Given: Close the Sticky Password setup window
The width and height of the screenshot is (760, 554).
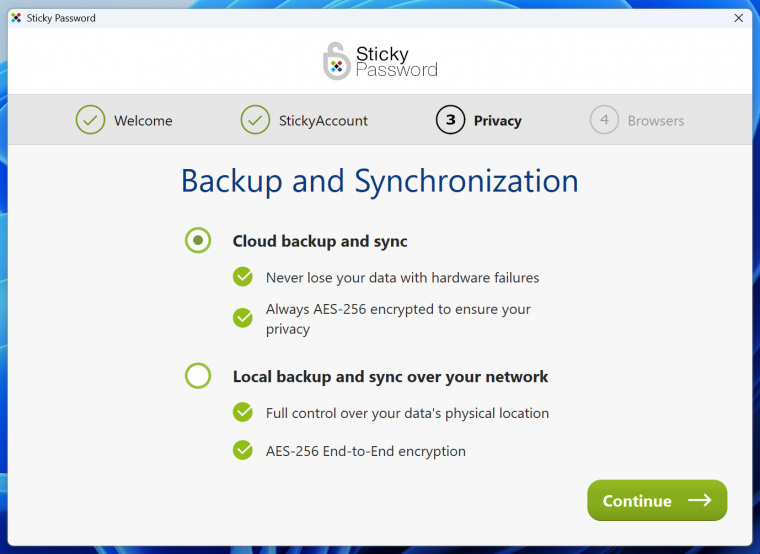Looking at the screenshot, I should (x=738, y=18).
